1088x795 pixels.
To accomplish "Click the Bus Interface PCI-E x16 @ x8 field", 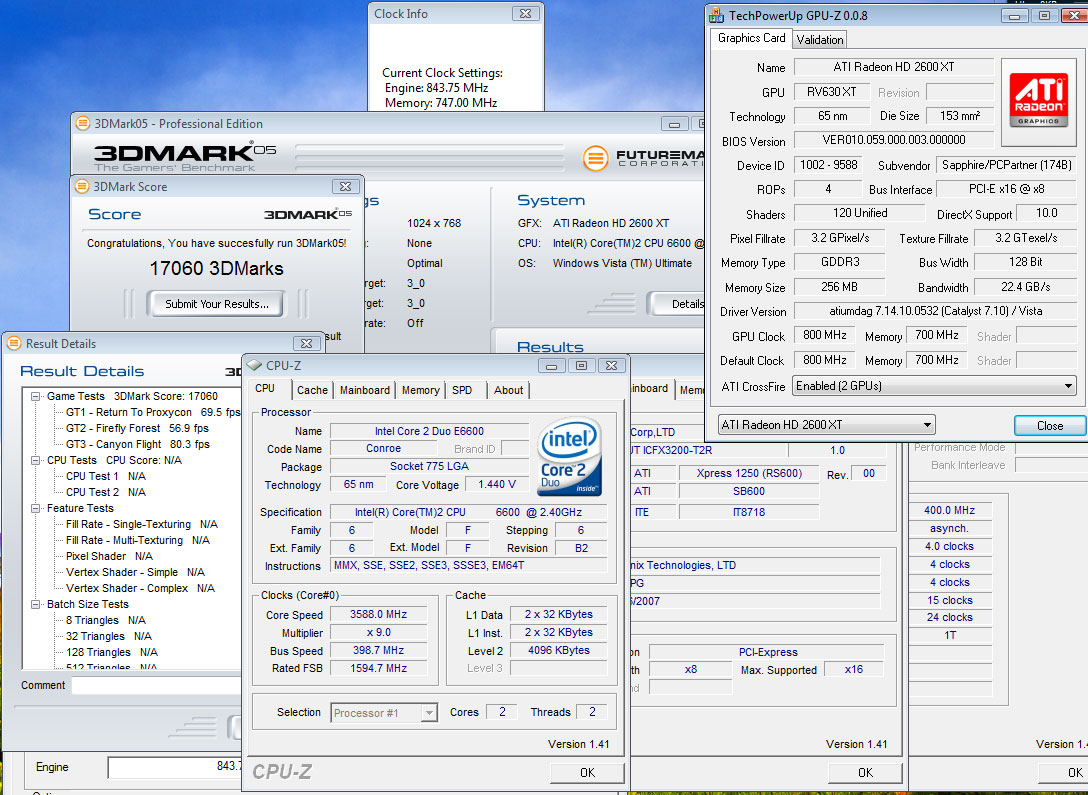I will coord(1006,189).
